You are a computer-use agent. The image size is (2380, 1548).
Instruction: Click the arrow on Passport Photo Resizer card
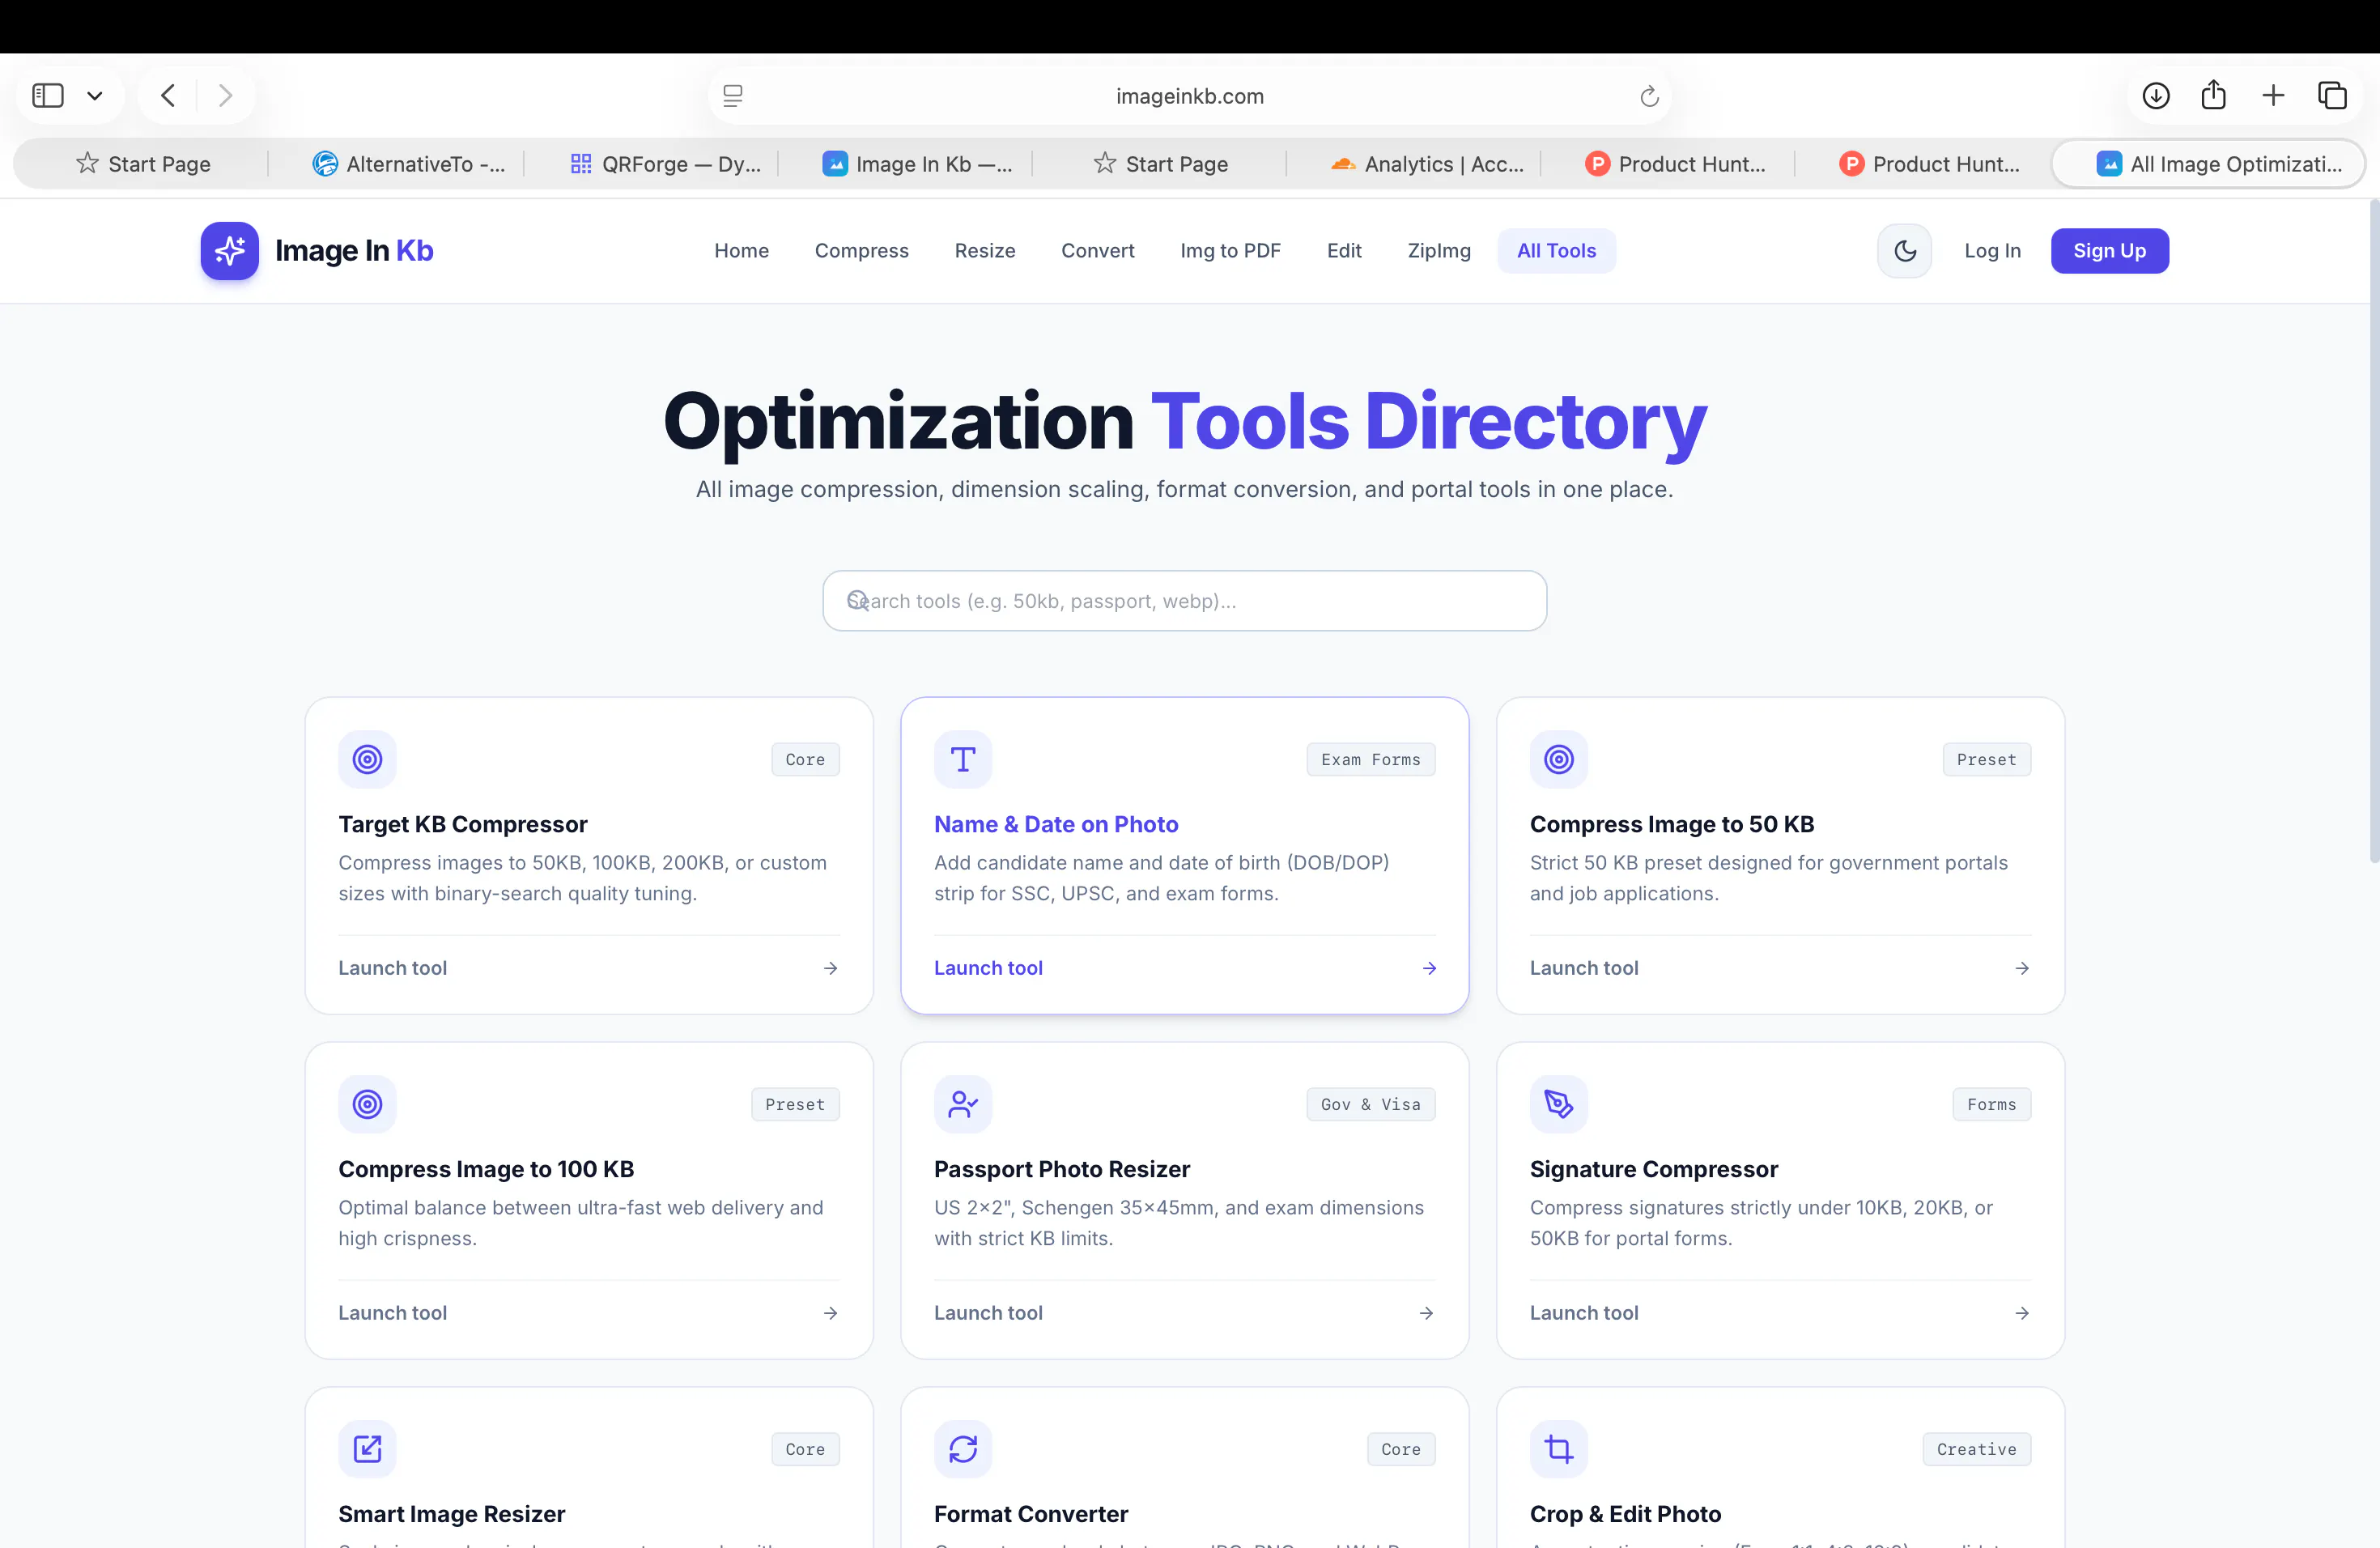[1426, 1314]
